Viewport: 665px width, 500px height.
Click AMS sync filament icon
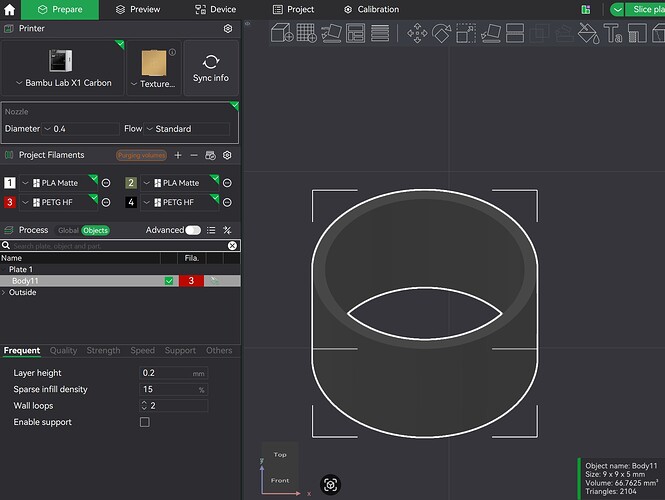(x=210, y=155)
